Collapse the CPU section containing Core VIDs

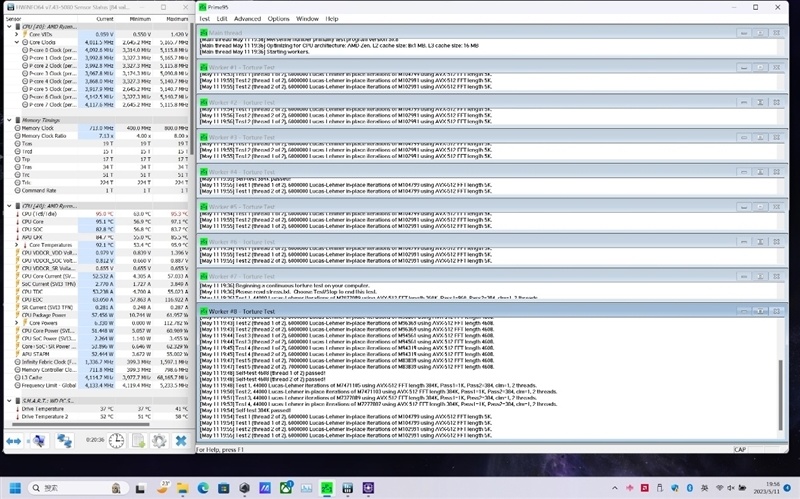(x=9, y=27)
